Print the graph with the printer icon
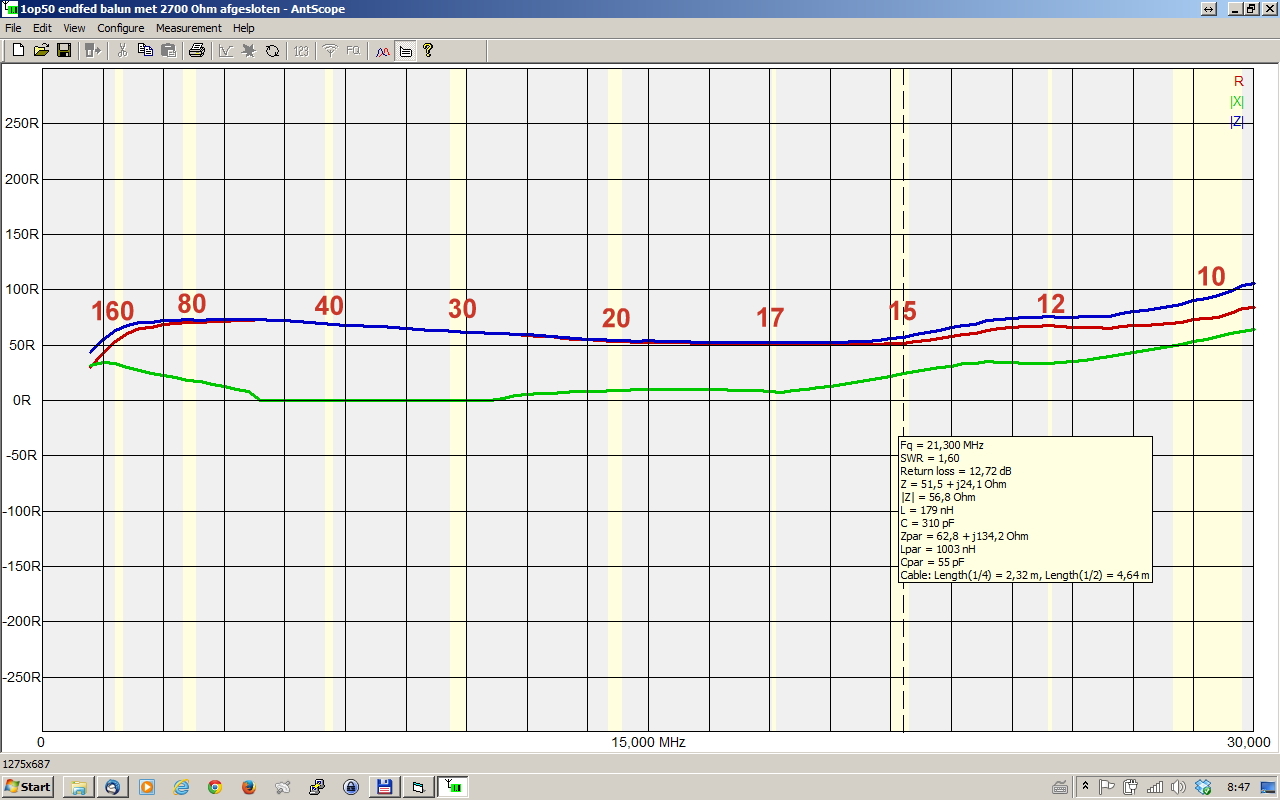This screenshot has height=800, width=1280. tap(197, 50)
